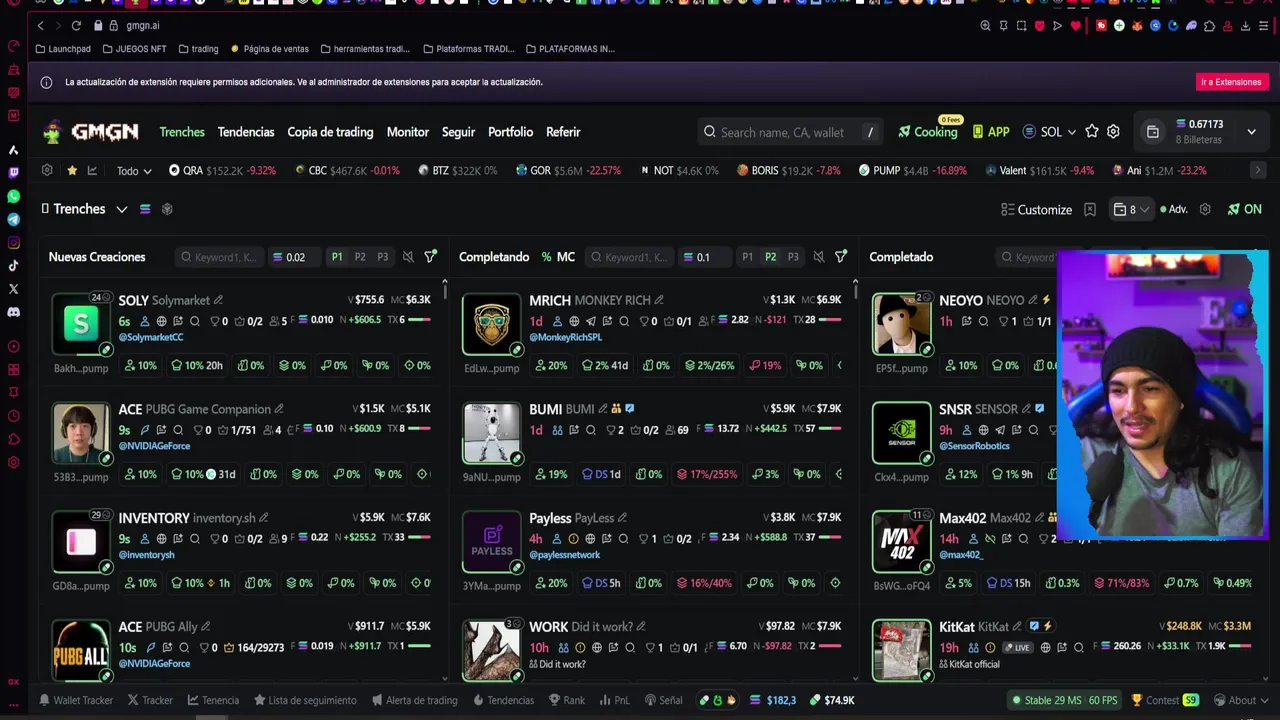Open filters in Completando column
The image size is (1280, 720).
pyautogui.click(x=841, y=257)
